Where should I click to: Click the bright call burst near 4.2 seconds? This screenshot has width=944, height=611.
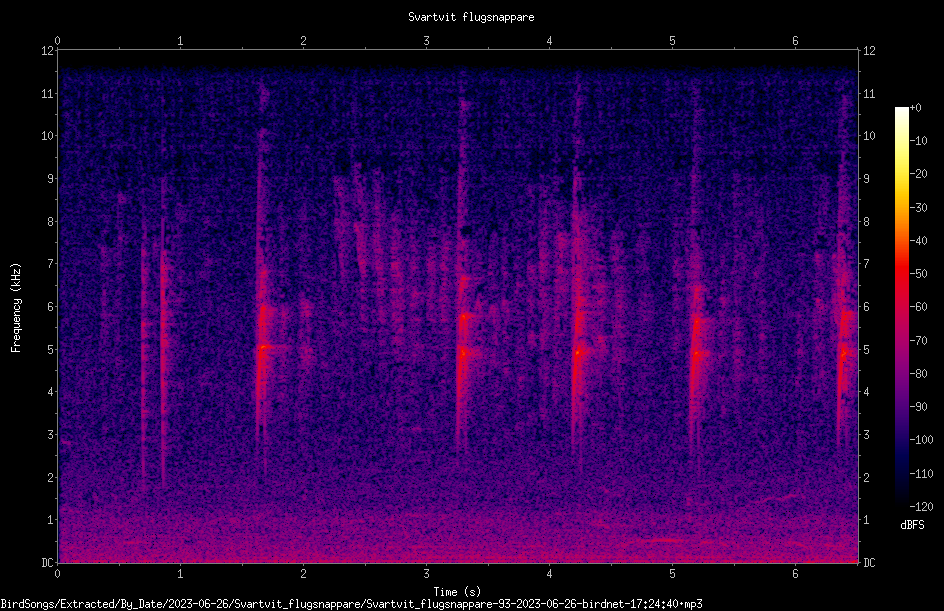point(578,352)
